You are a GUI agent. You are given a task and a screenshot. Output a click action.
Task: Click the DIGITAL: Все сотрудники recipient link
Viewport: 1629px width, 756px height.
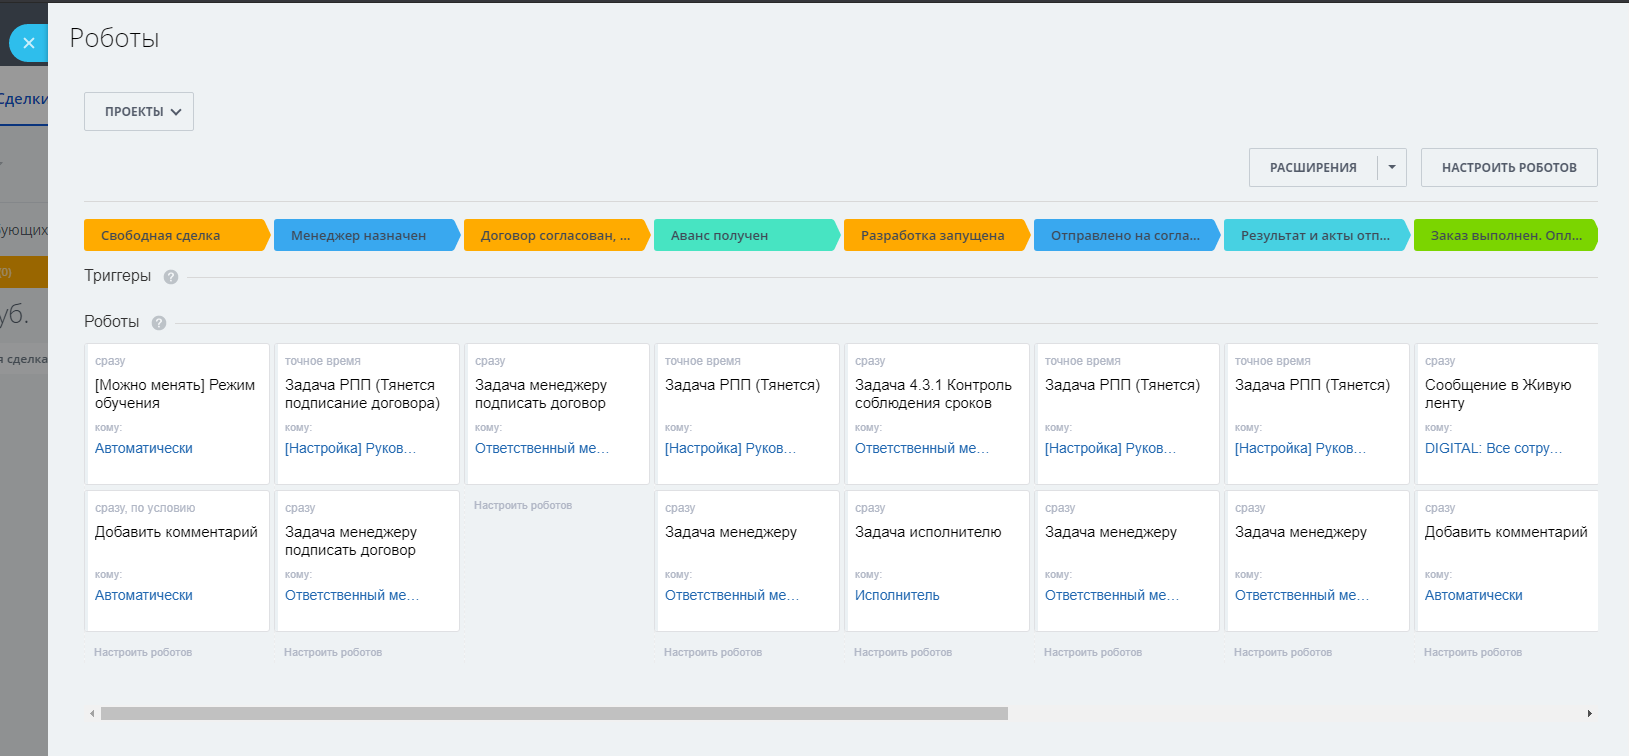tap(1493, 448)
